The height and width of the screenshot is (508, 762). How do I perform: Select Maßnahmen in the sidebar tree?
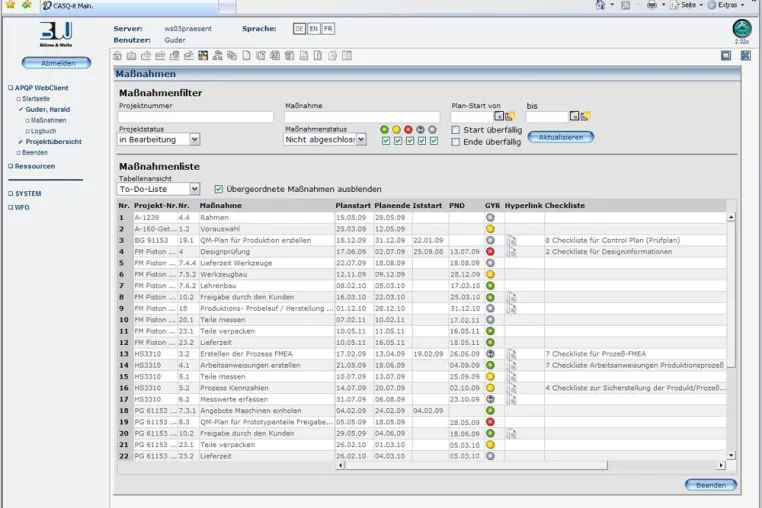[49, 121]
